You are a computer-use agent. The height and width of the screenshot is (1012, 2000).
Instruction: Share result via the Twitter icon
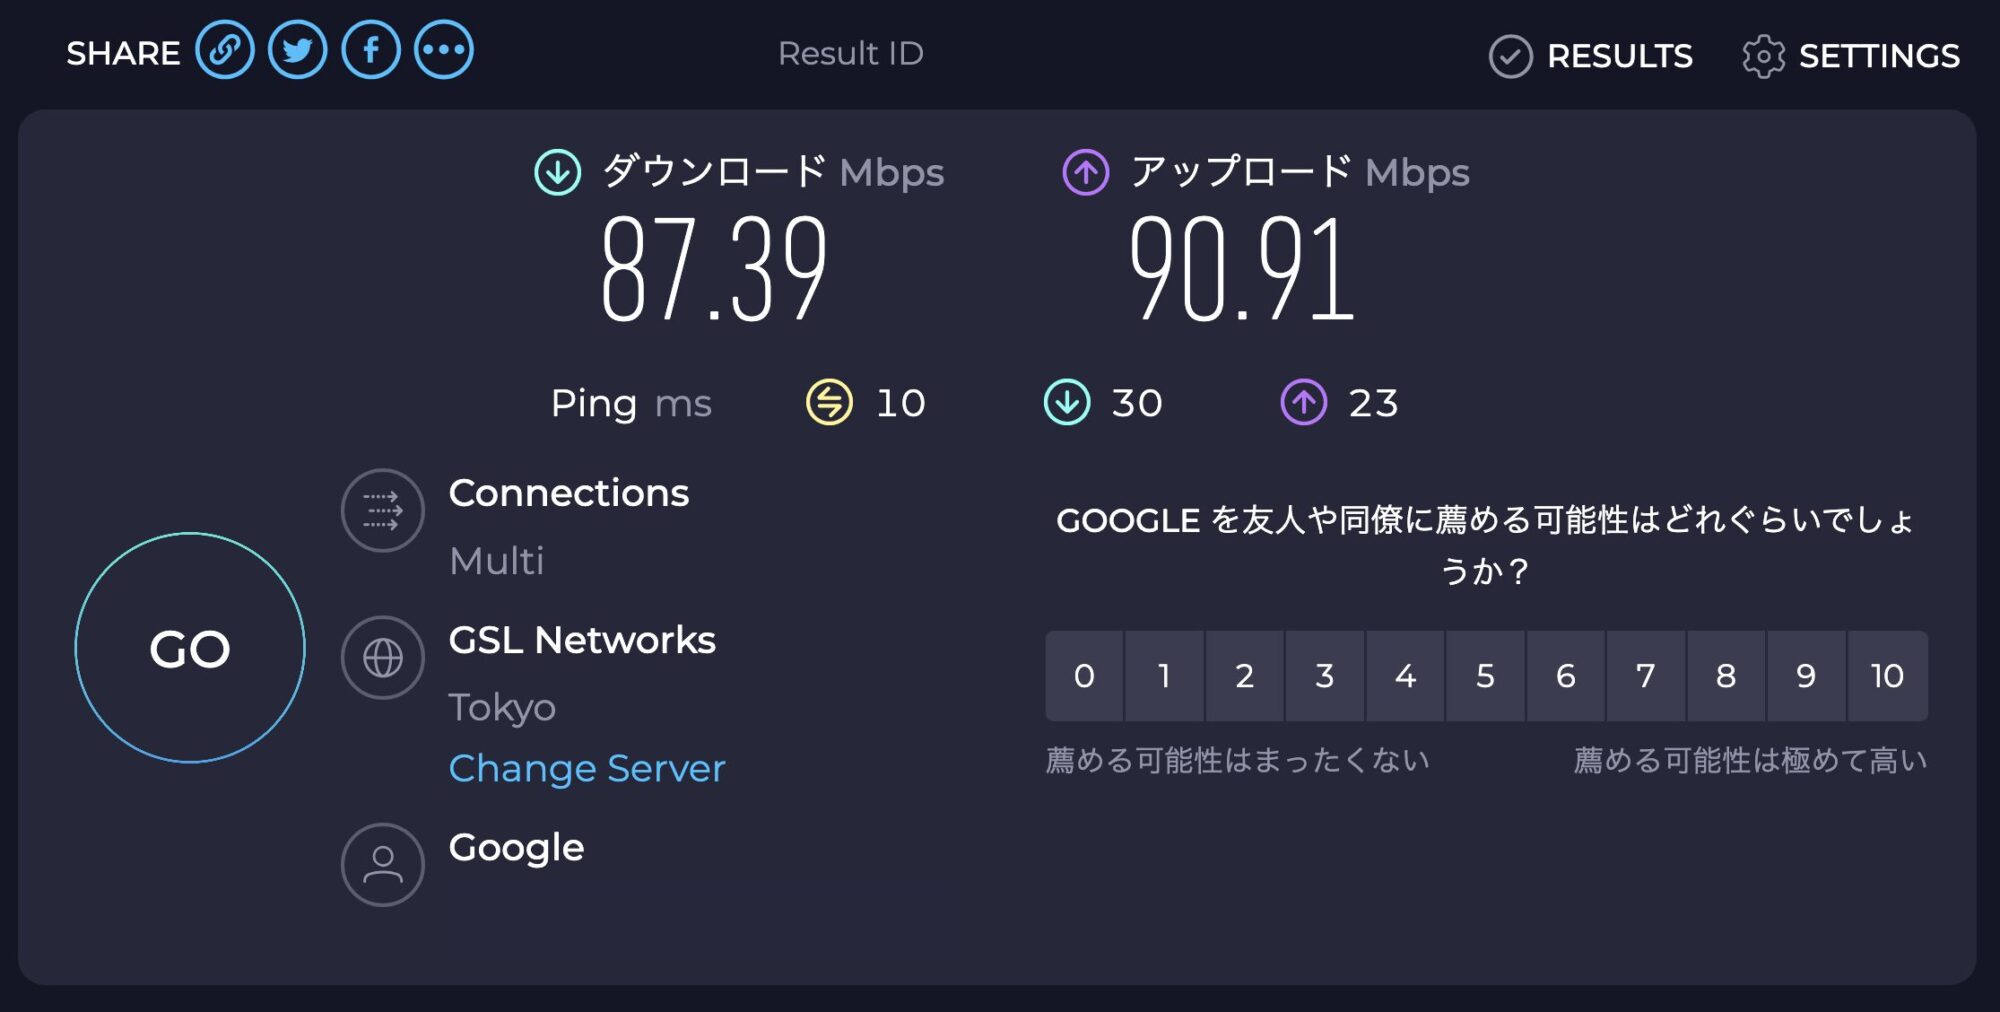(x=297, y=49)
